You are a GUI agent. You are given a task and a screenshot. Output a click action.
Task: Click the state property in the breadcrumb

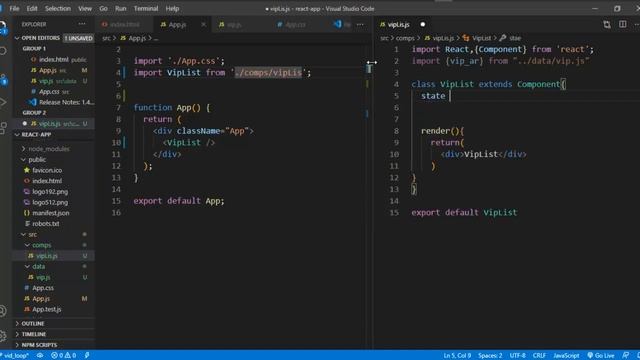(510, 38)
